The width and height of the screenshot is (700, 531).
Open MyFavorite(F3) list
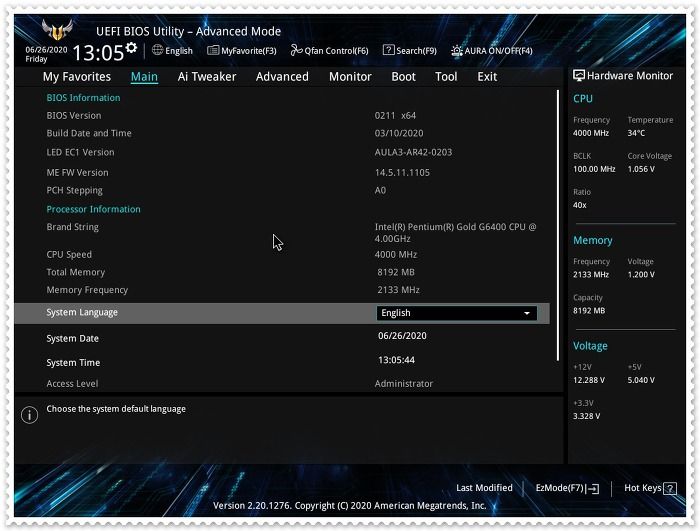[x=242, y=50]
